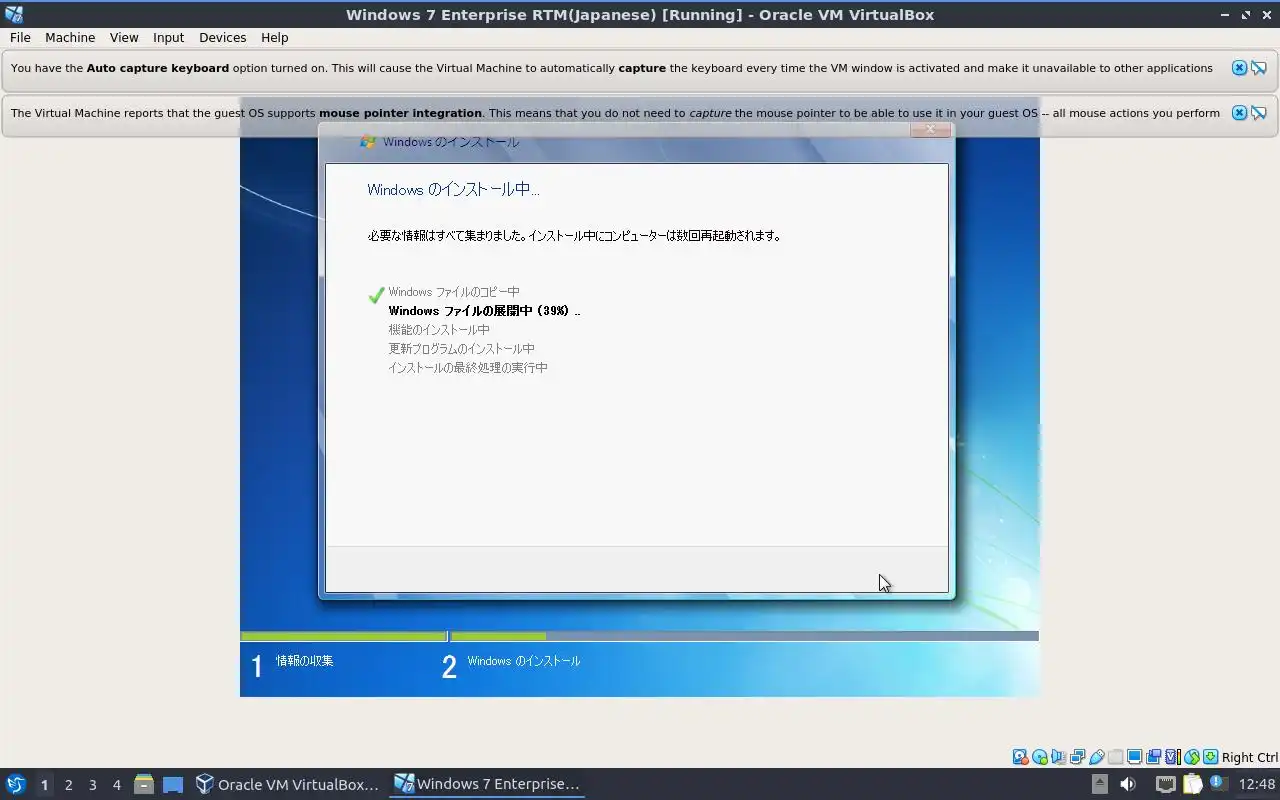
Task: Switch to workspace 2
Action: [68, 785]
